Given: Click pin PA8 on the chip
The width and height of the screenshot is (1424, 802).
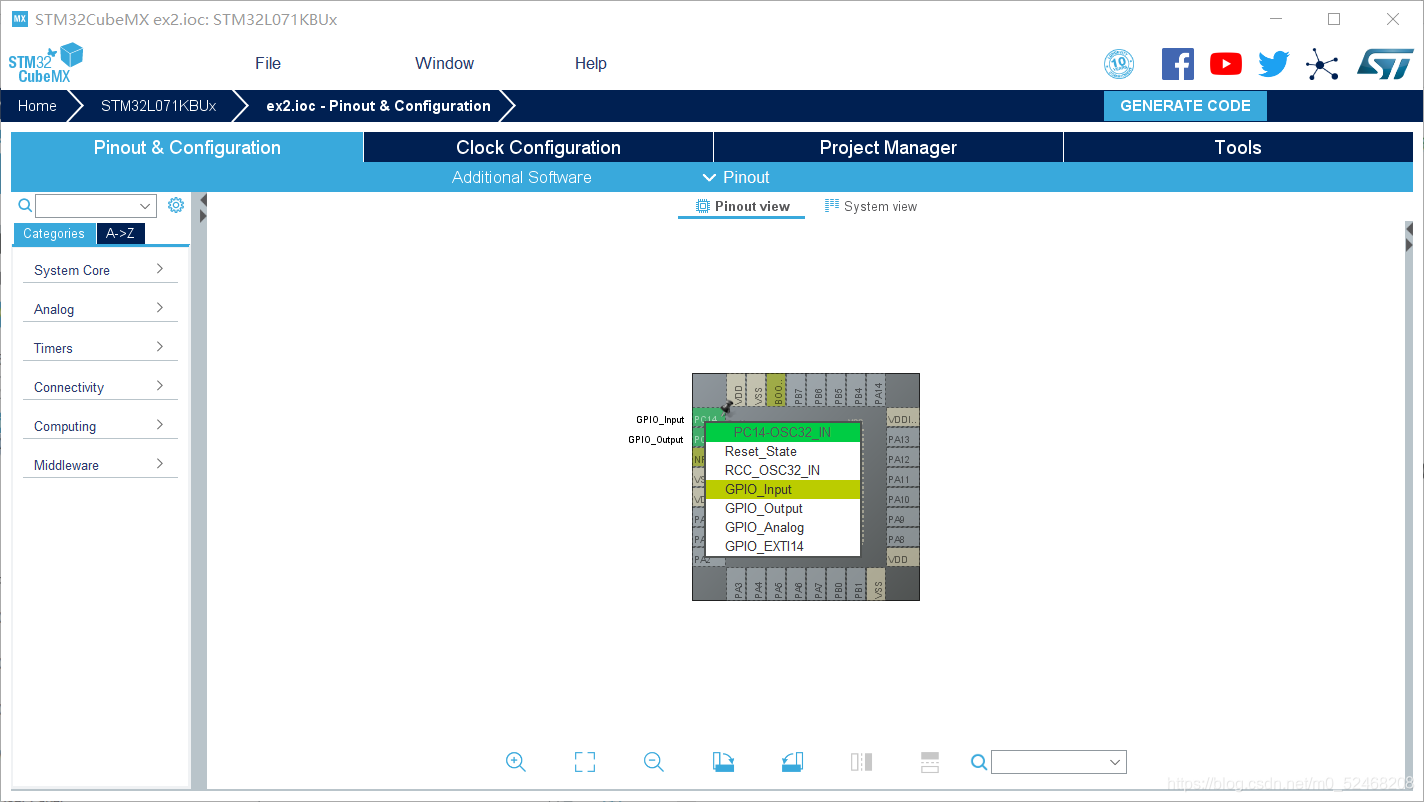Looking at the screenshot, I should (x=902, y=539).
